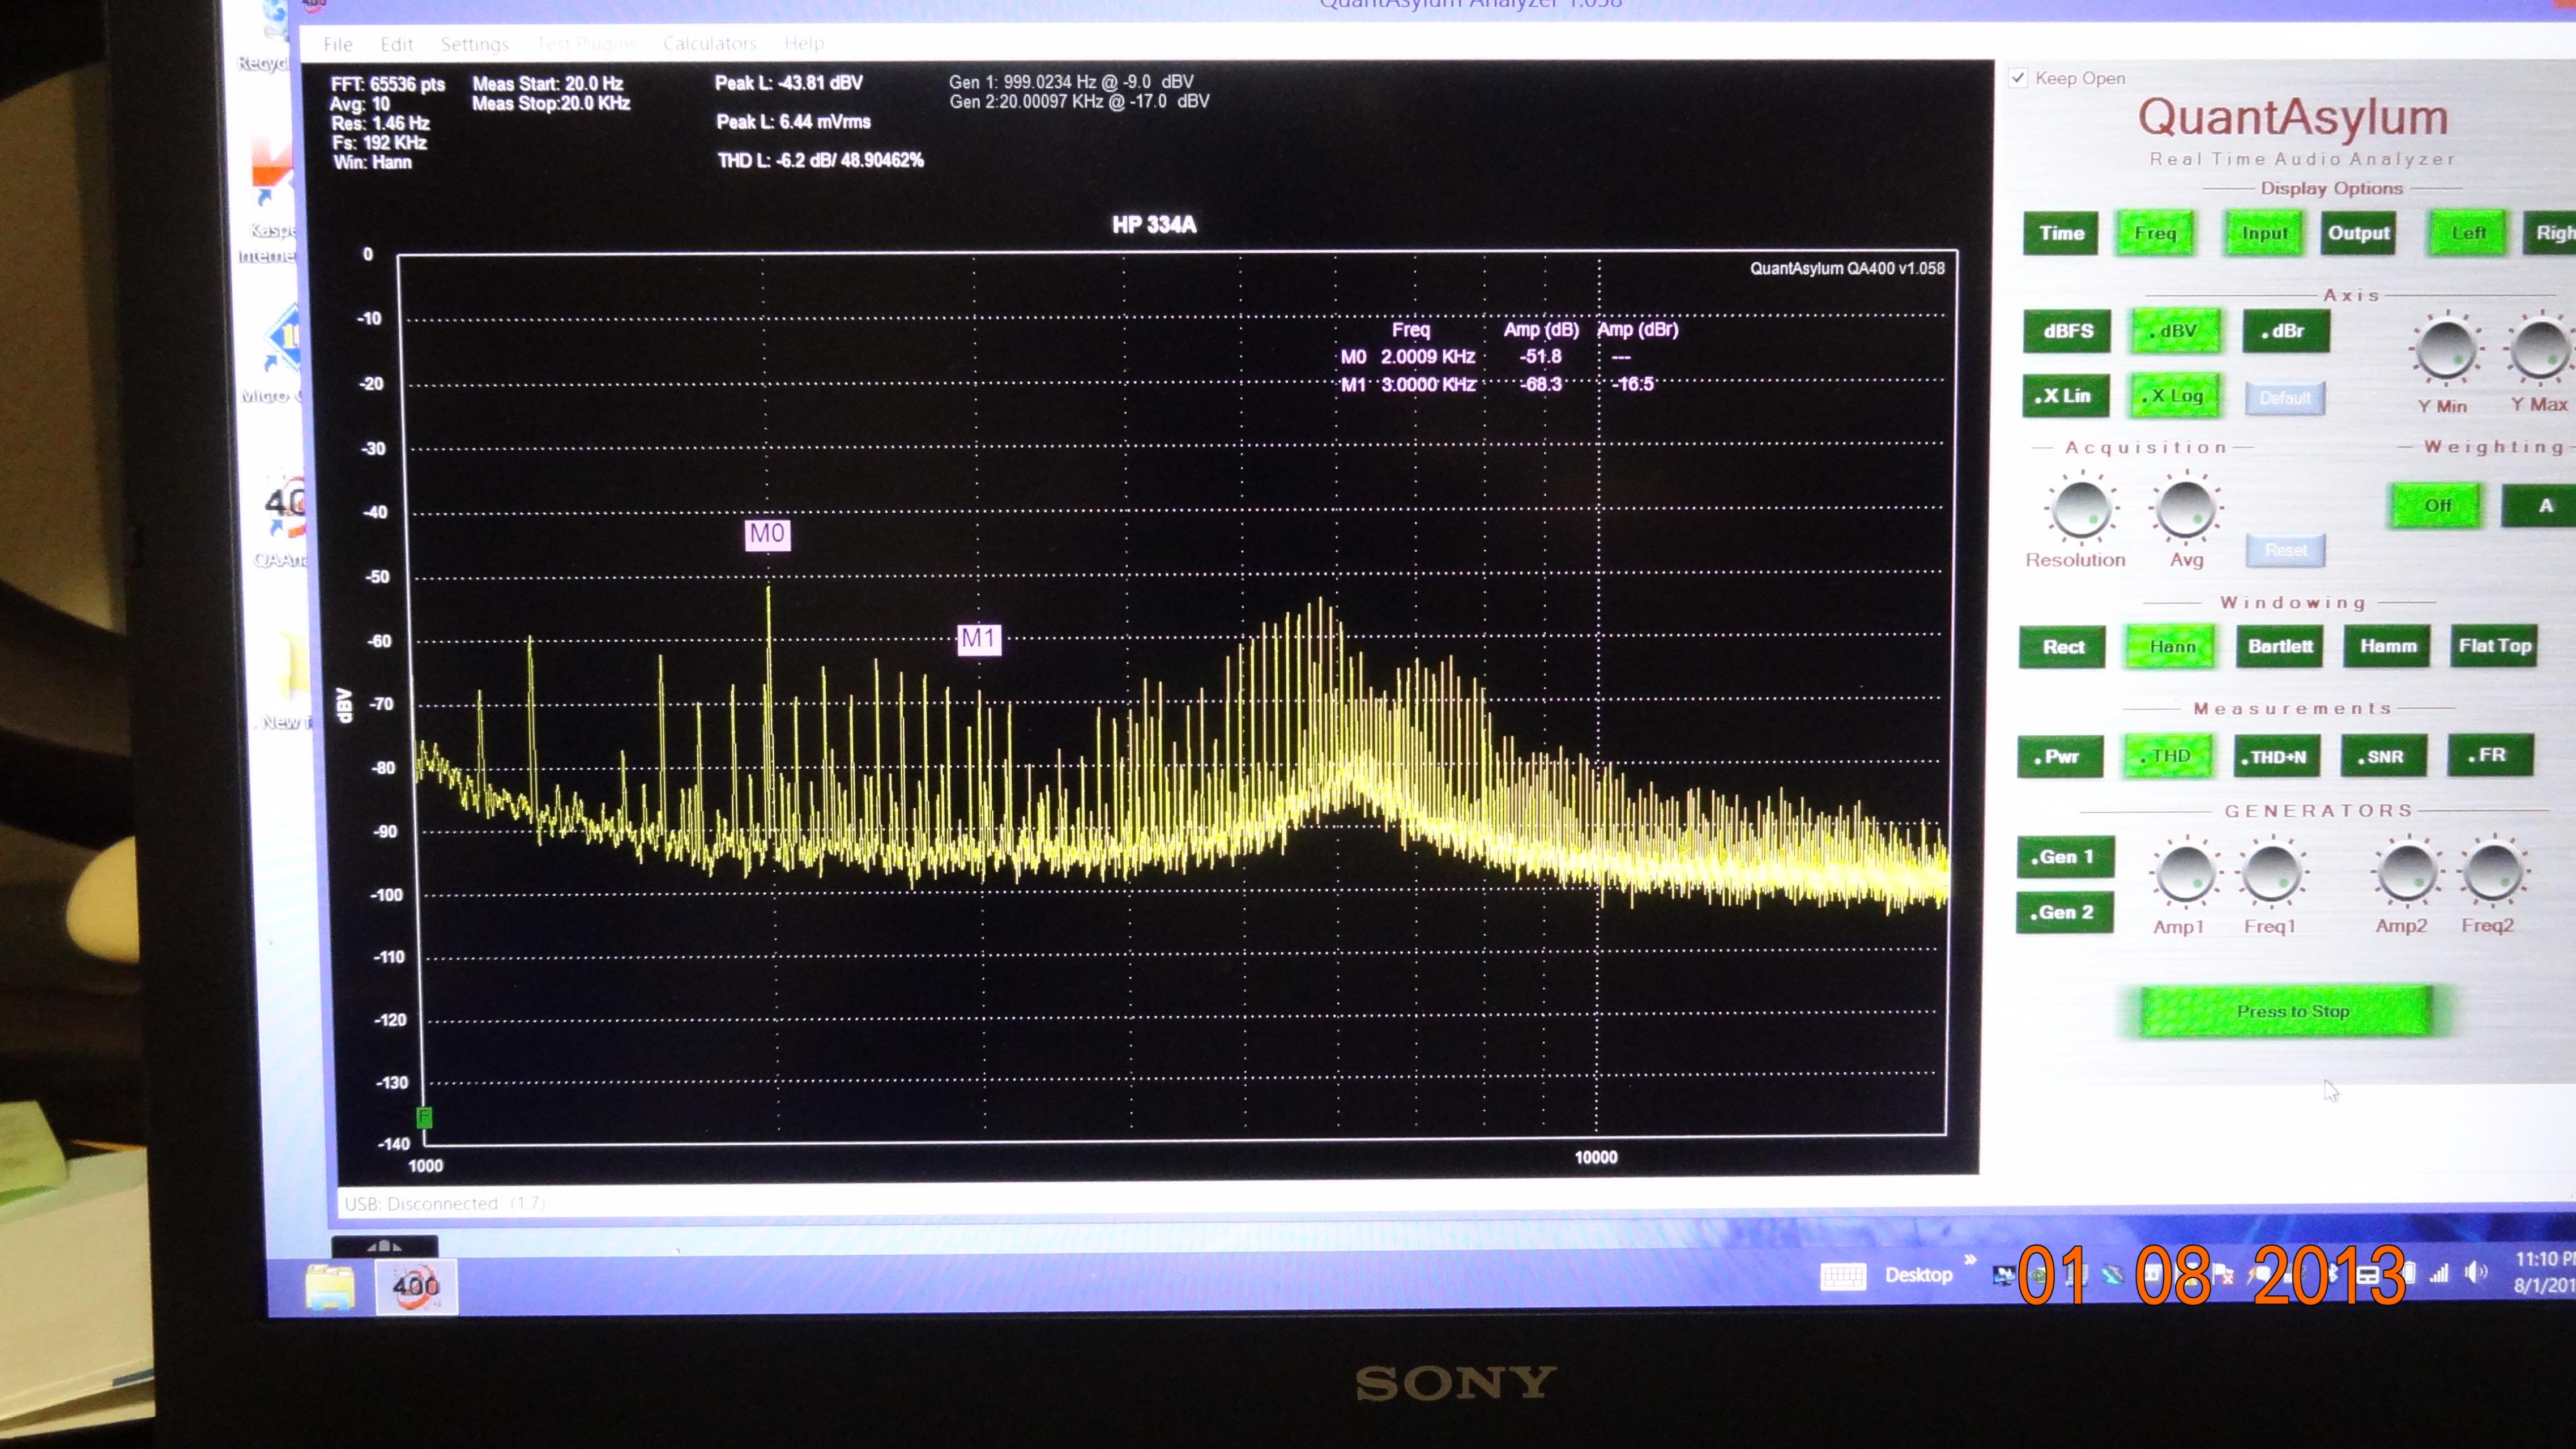Enable the Left channel display
Screen dimensions: 2576x1449
tap(2468, 233)
